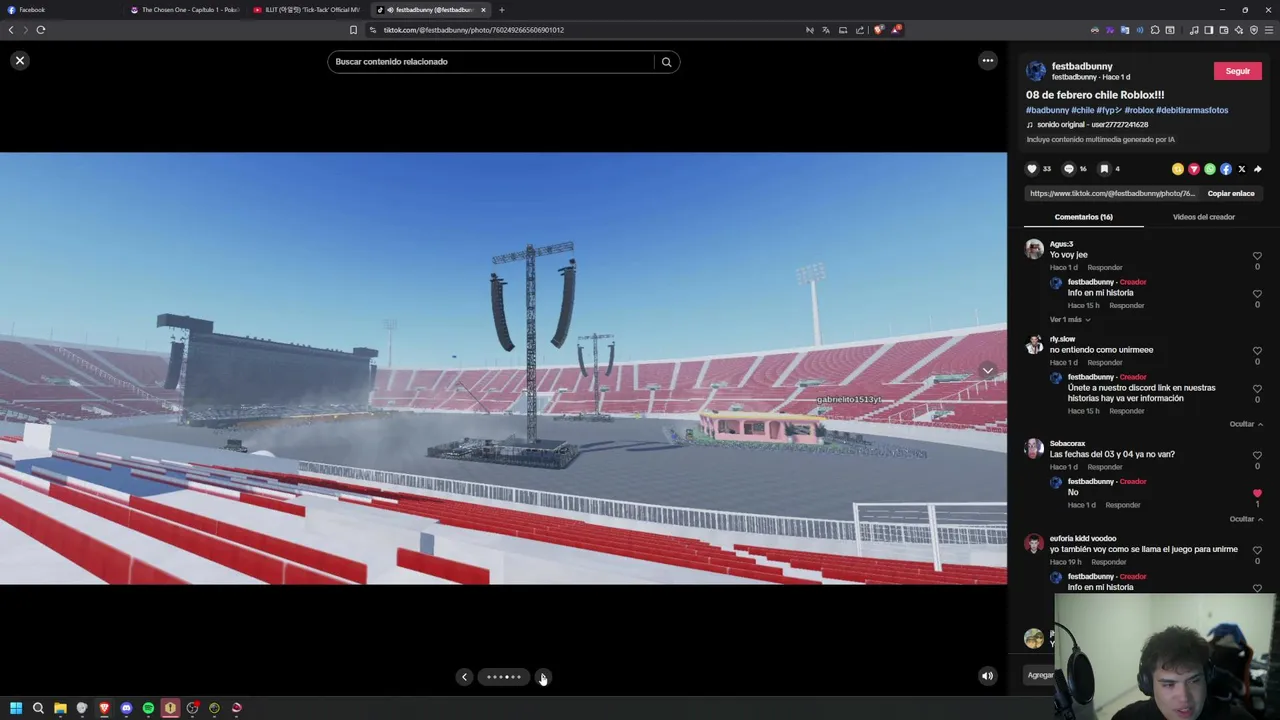Open festbadbunny profile avatar in header
This screenshot has width=1280, height=720.
[x=1036, y=71]
